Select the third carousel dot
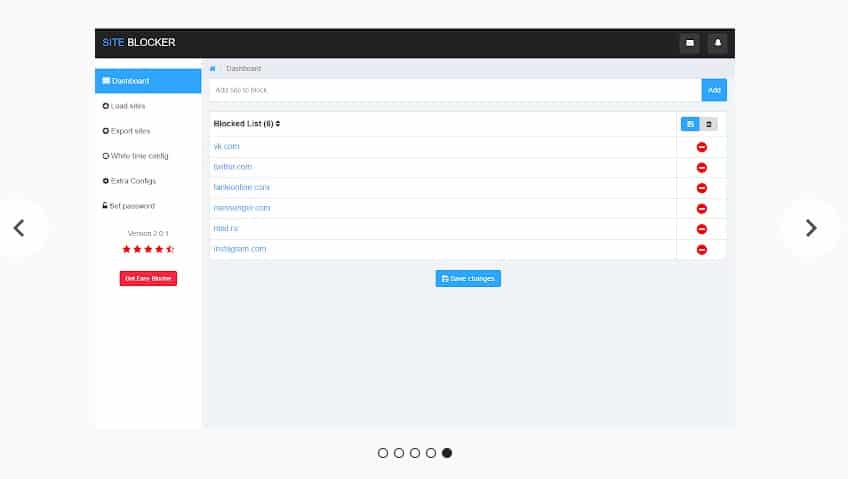 point(415,453)
